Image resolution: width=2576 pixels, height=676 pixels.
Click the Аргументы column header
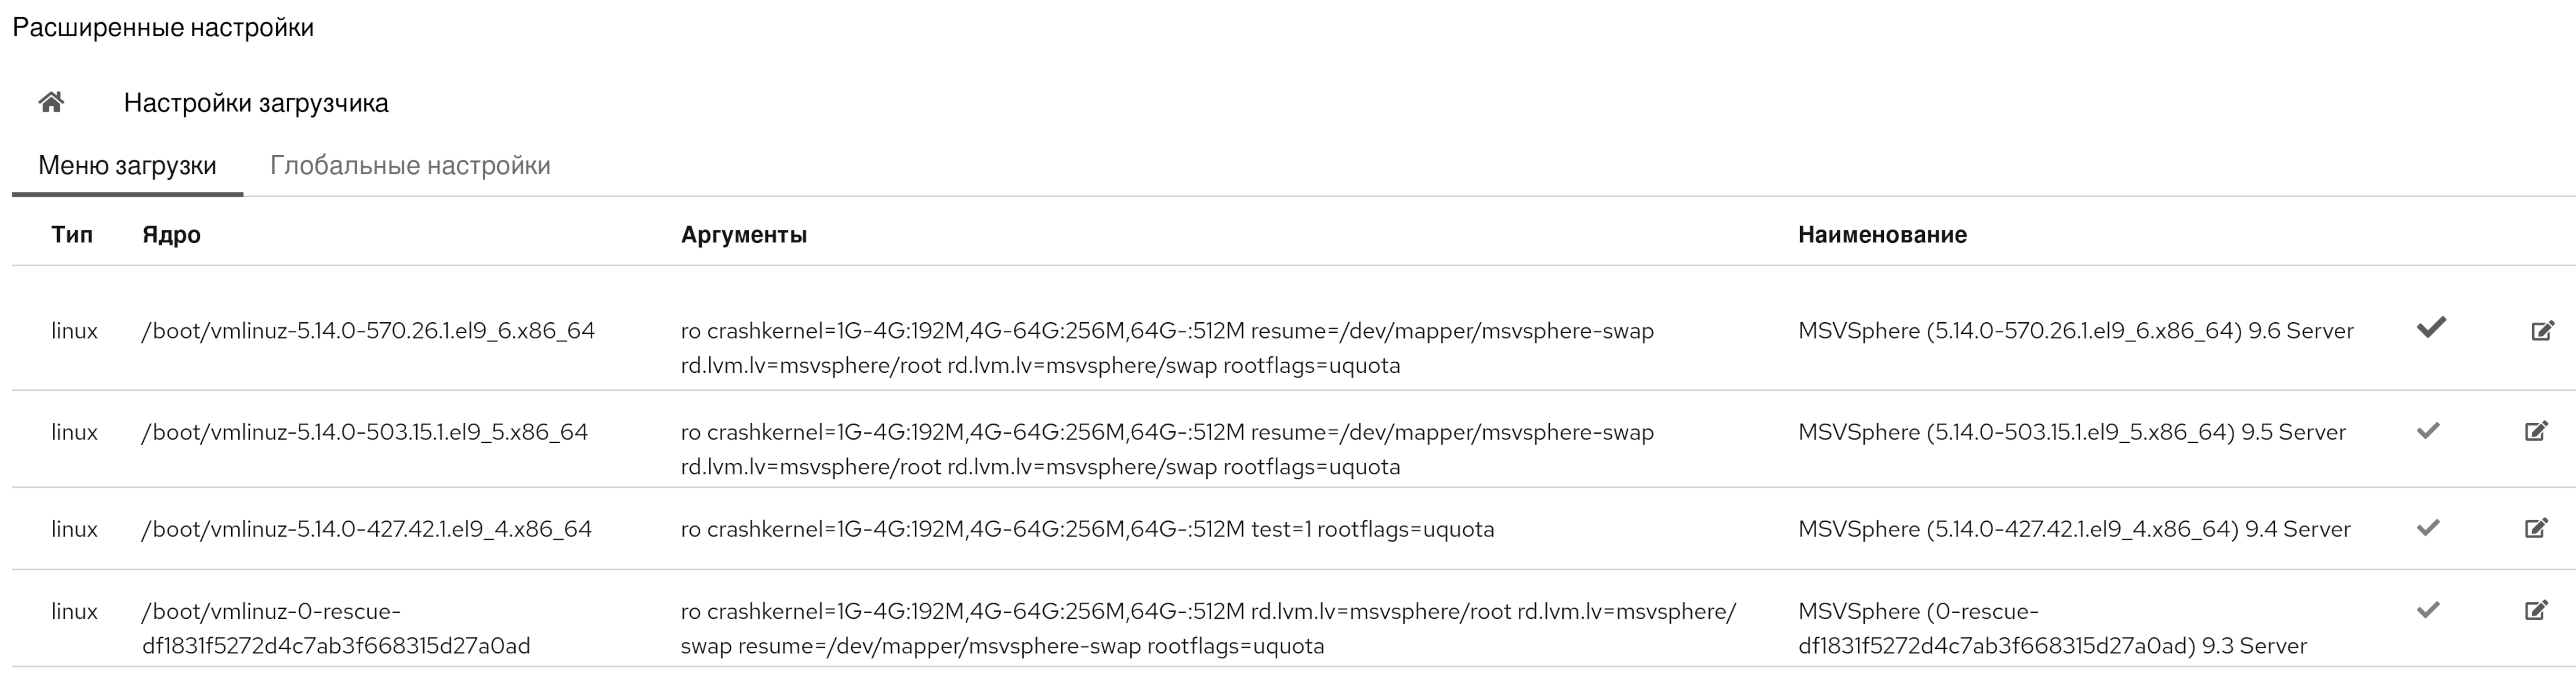click(743, 235)
